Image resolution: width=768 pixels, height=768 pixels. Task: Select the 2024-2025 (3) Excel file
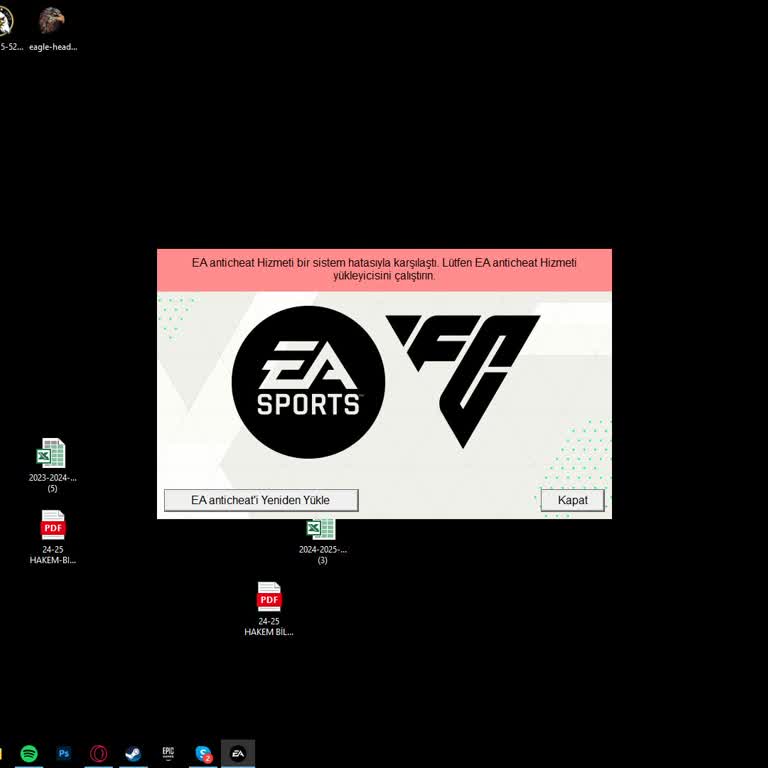[x=322, y=541]
